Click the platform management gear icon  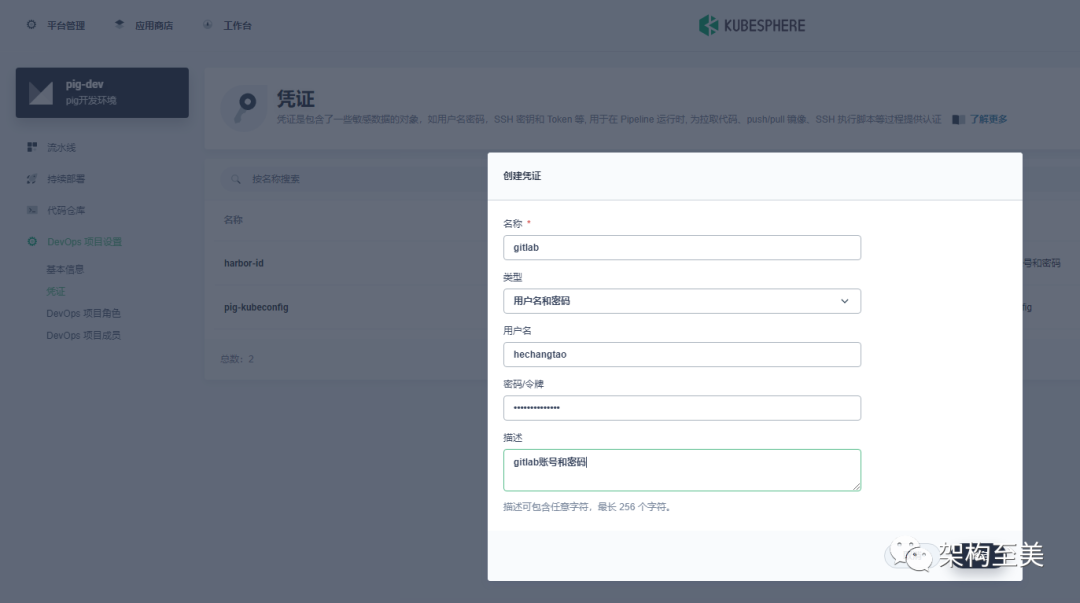click(32, 25)
